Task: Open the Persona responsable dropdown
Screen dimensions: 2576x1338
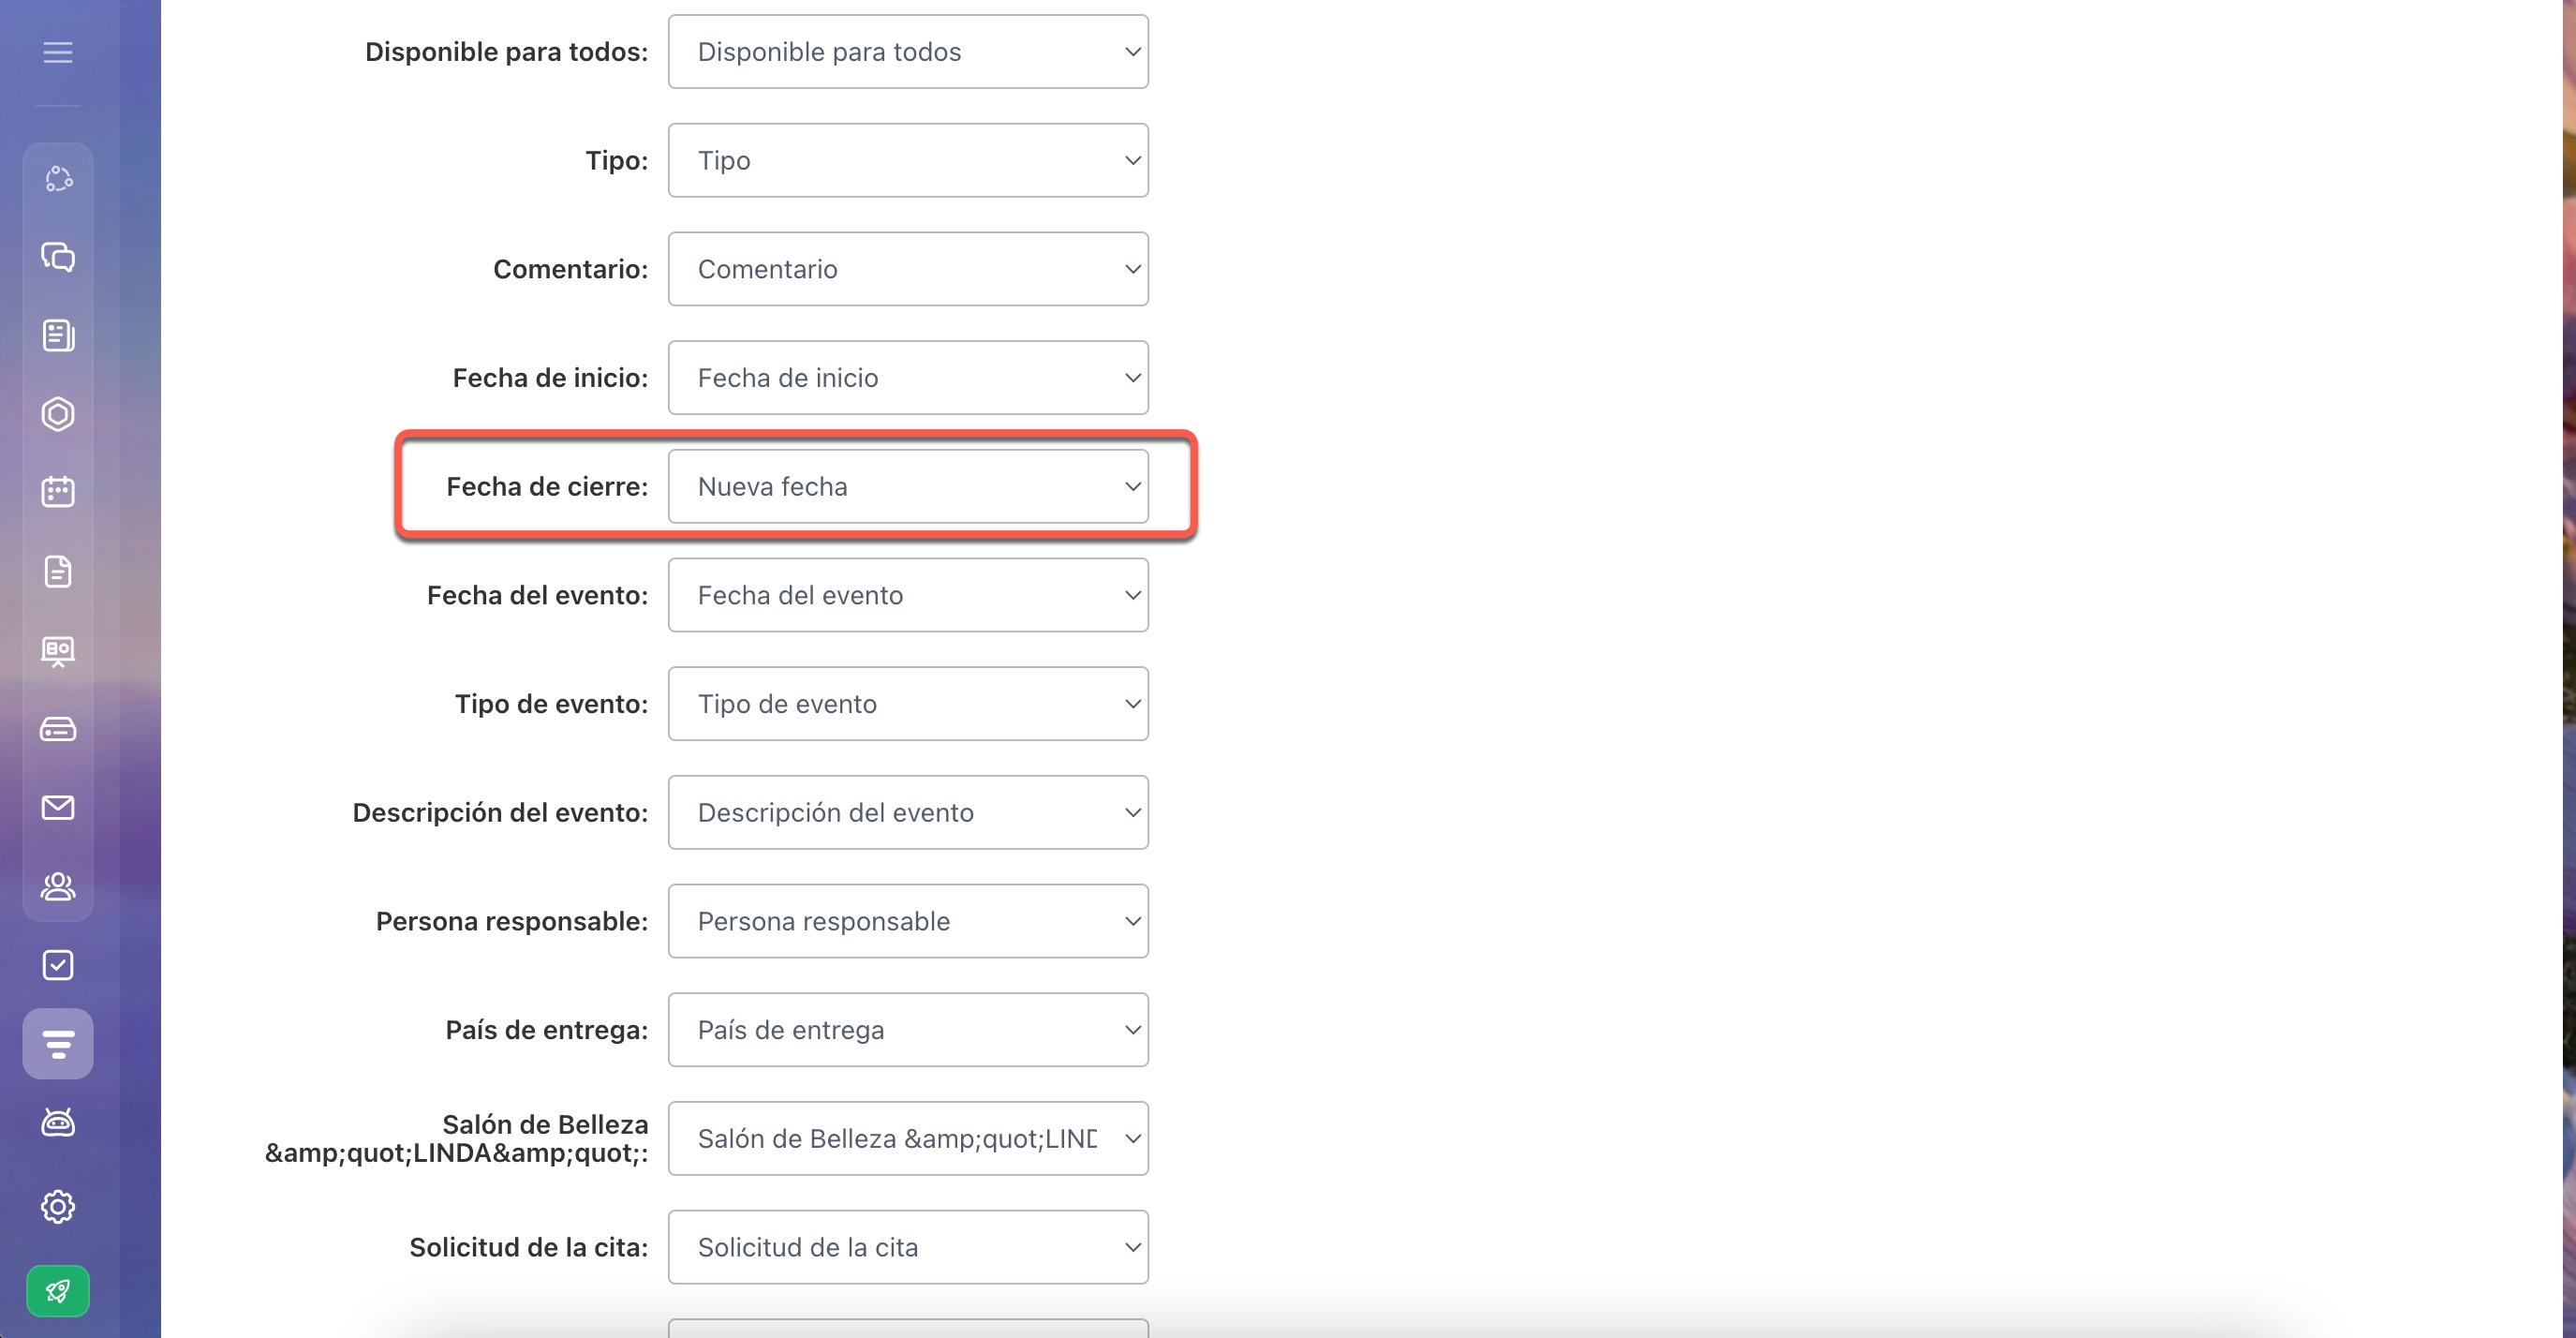Action: (x=908, y=921)
